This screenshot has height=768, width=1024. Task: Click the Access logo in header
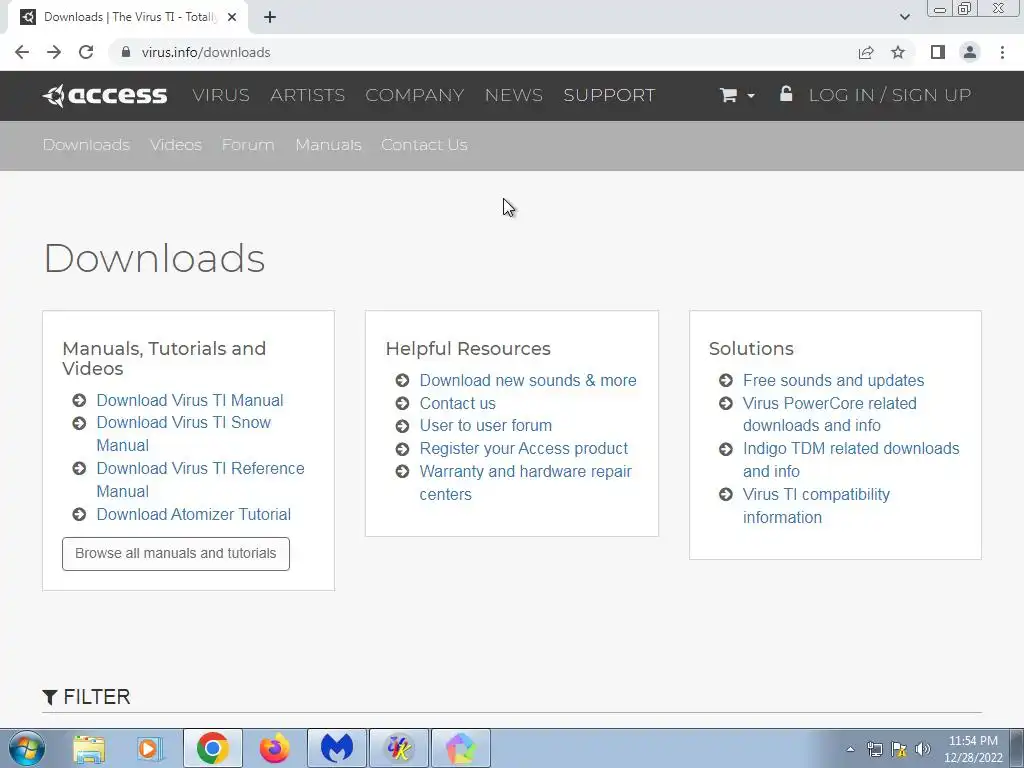(x=104, y=95)
